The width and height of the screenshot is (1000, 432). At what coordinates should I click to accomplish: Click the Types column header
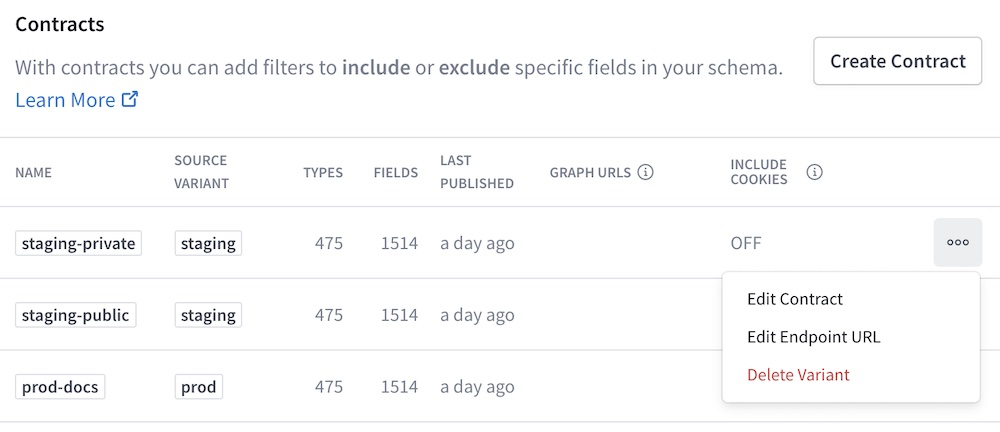point(323,172)
